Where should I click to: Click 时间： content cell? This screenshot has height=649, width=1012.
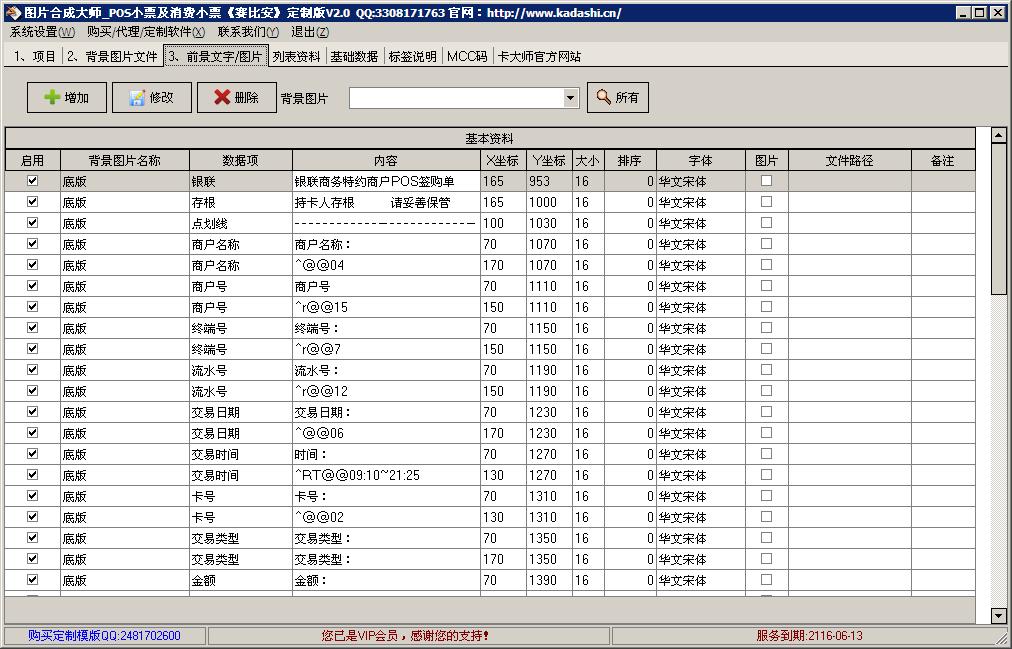(386, 454)
